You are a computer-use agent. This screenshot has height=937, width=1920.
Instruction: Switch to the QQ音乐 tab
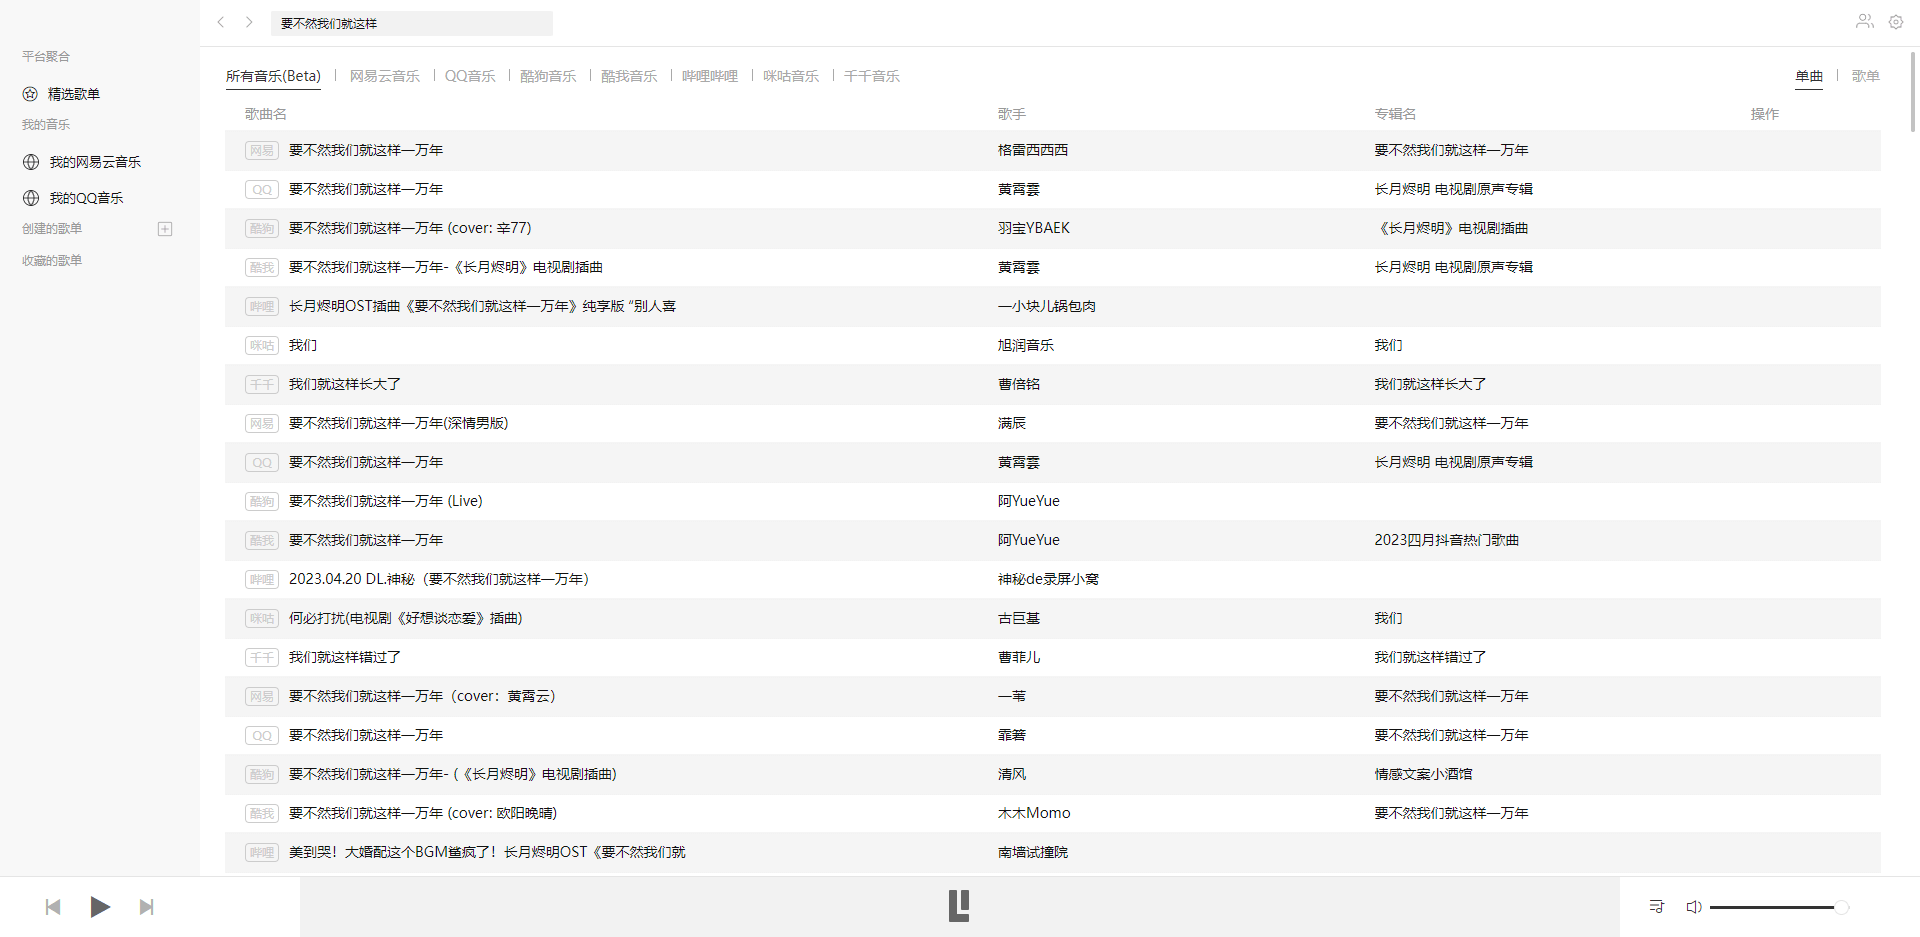click(x=469, y=75)
